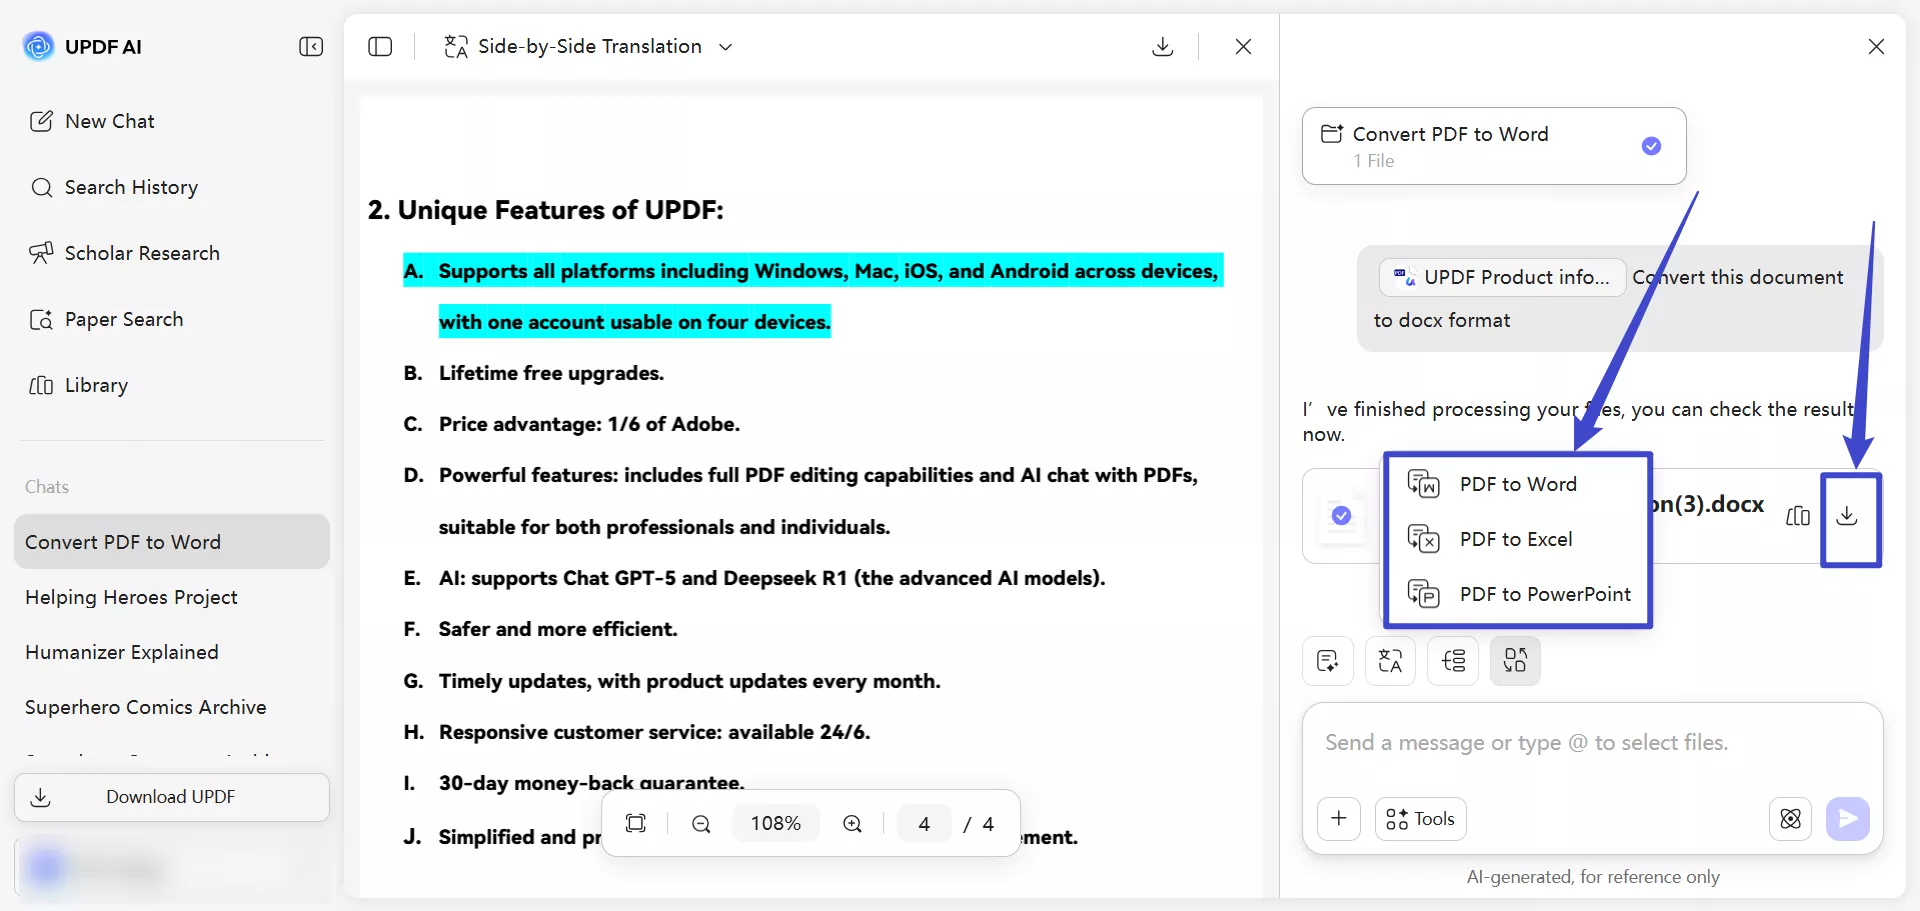Screen dimensions: 1920x911
Task: Click the Download UPDF button
Action: point(170,797)
